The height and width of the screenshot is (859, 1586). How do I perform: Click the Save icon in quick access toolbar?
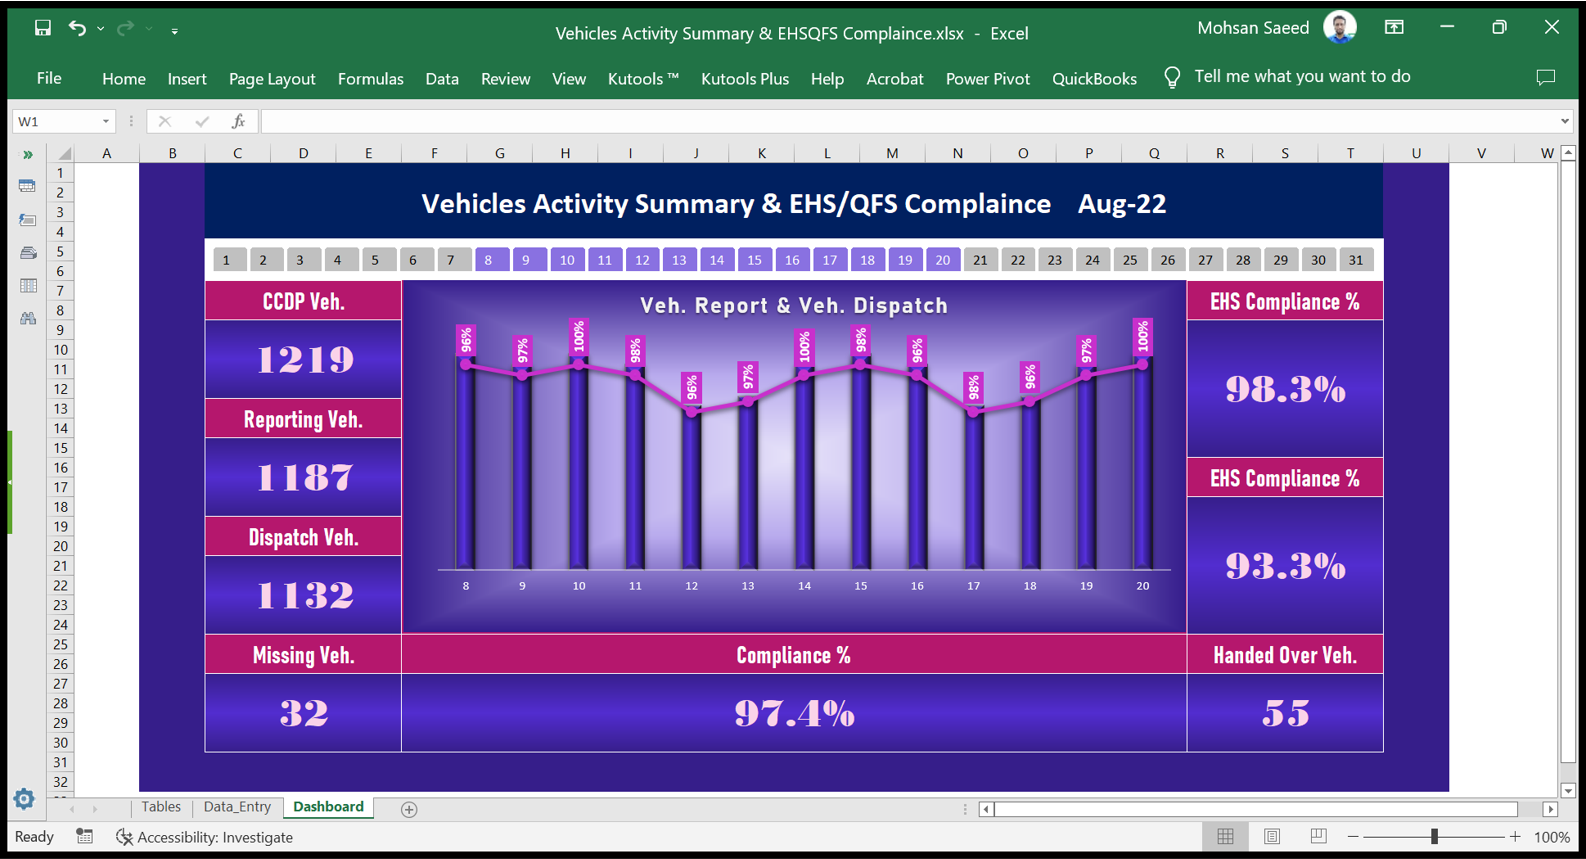tap(42, 28)
